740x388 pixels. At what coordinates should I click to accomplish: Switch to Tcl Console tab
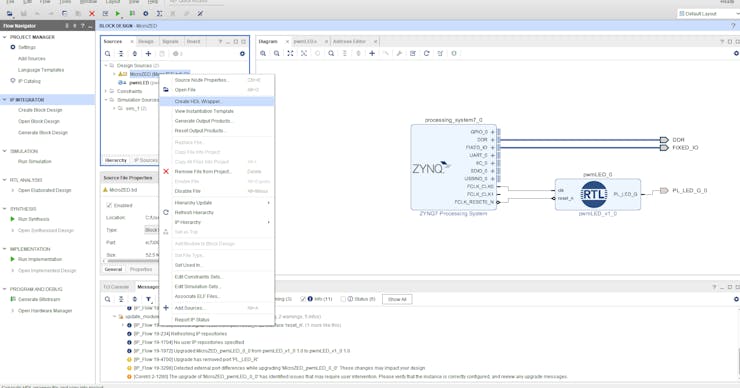click(116, 287)
